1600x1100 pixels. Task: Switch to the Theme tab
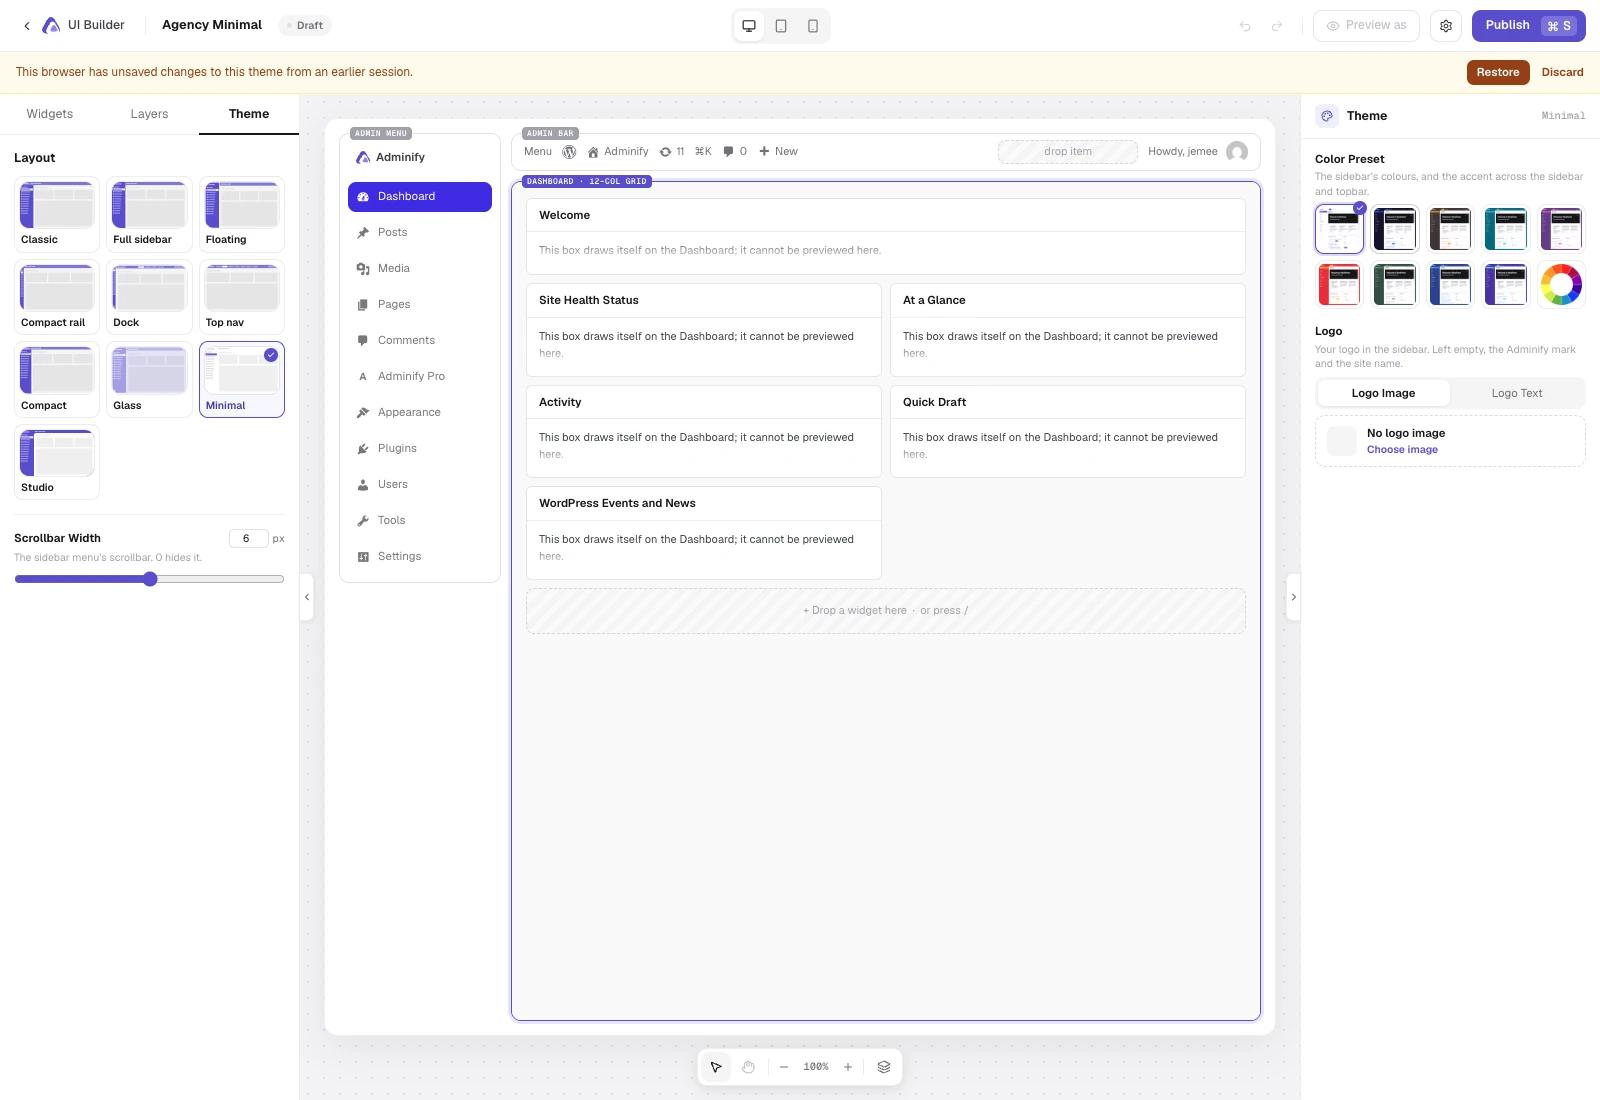[249, 114]
